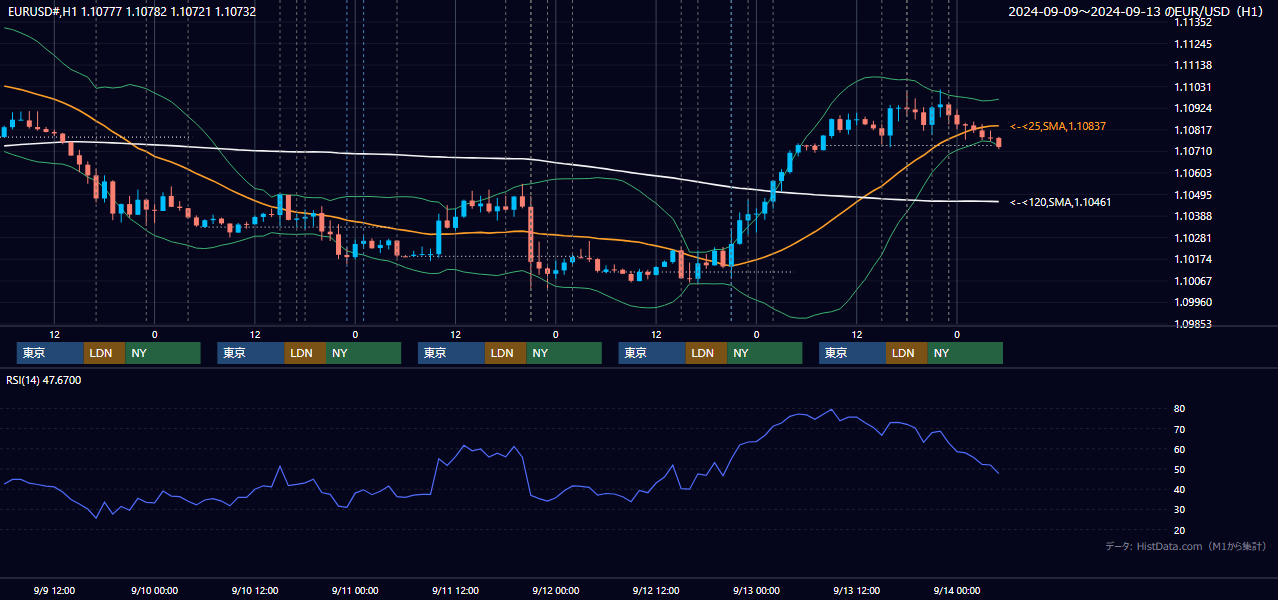Click RSI scale value 40
Viewport: 1278px width, 600px height.
click(1180, 489)
